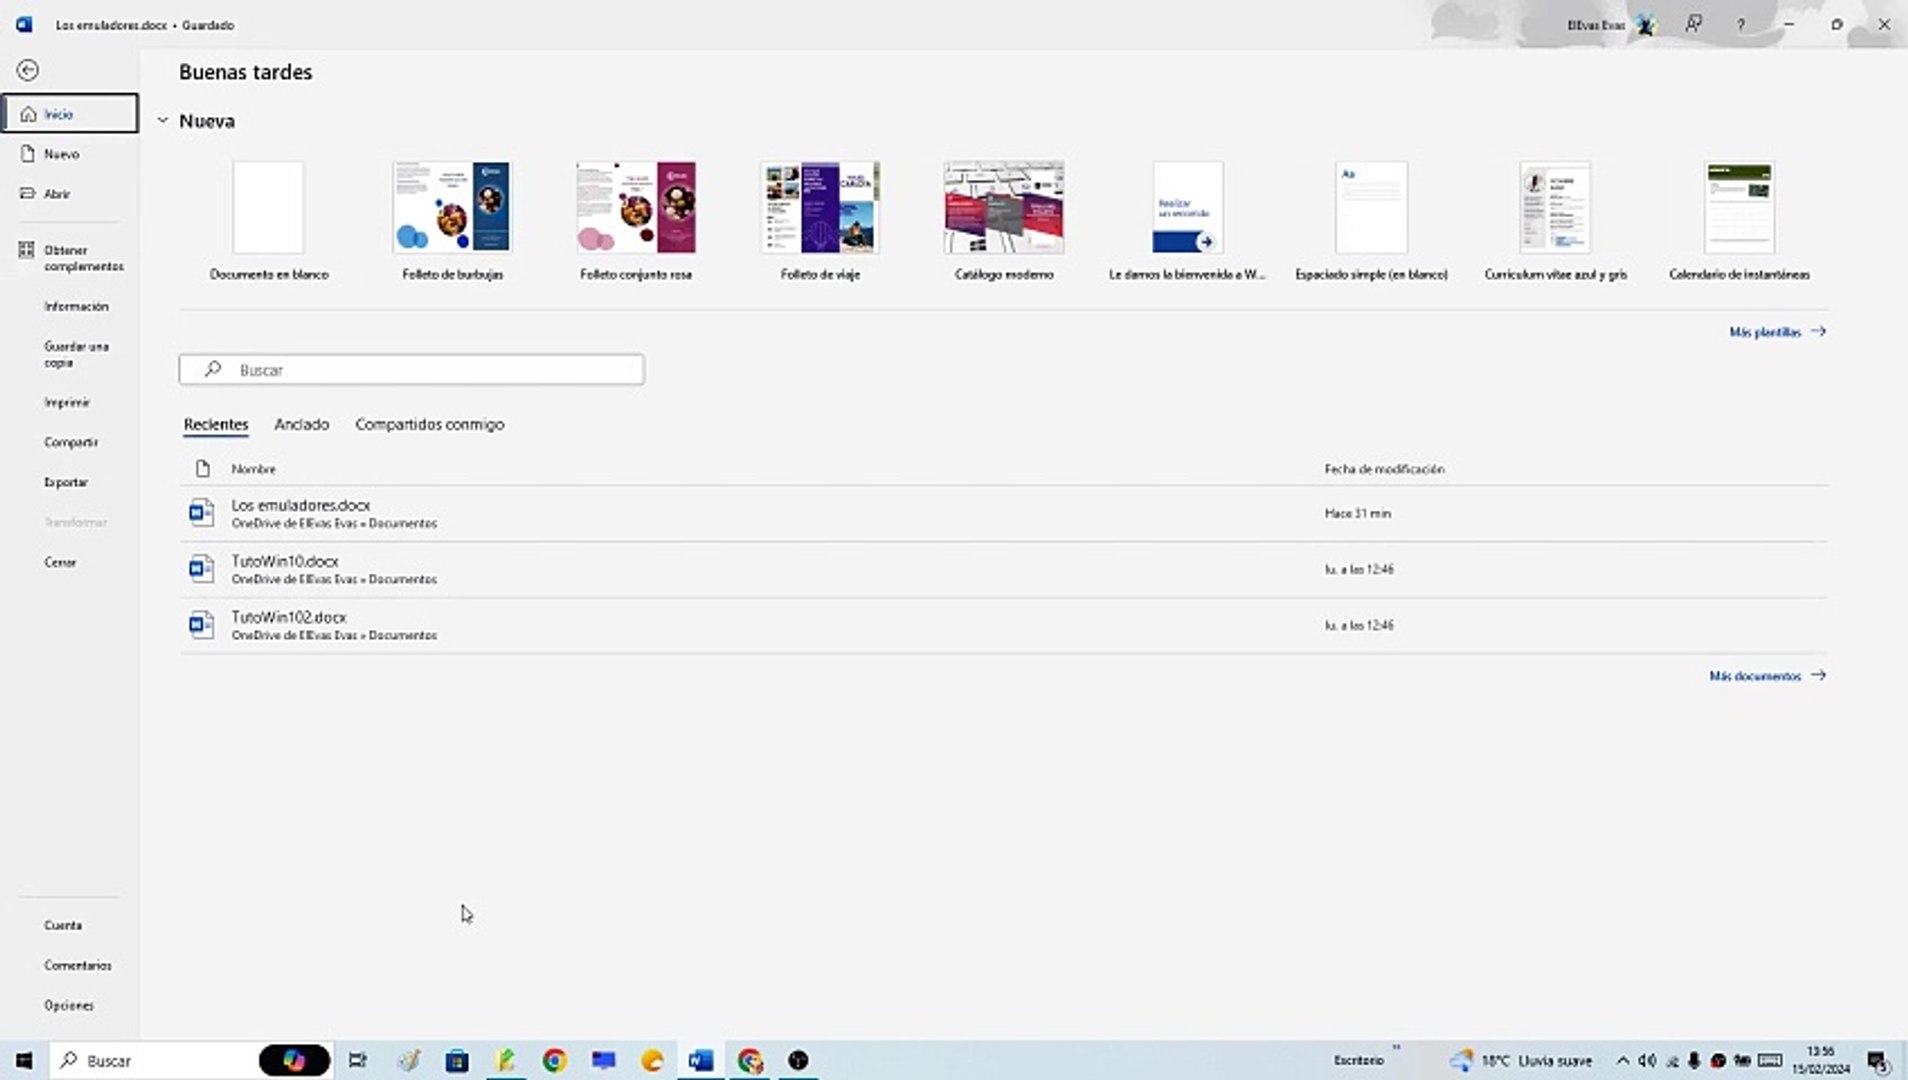This screenshot has width=1908, height=1080.
Task: Open Opciones settings
Action: [x=69, y=1005]
